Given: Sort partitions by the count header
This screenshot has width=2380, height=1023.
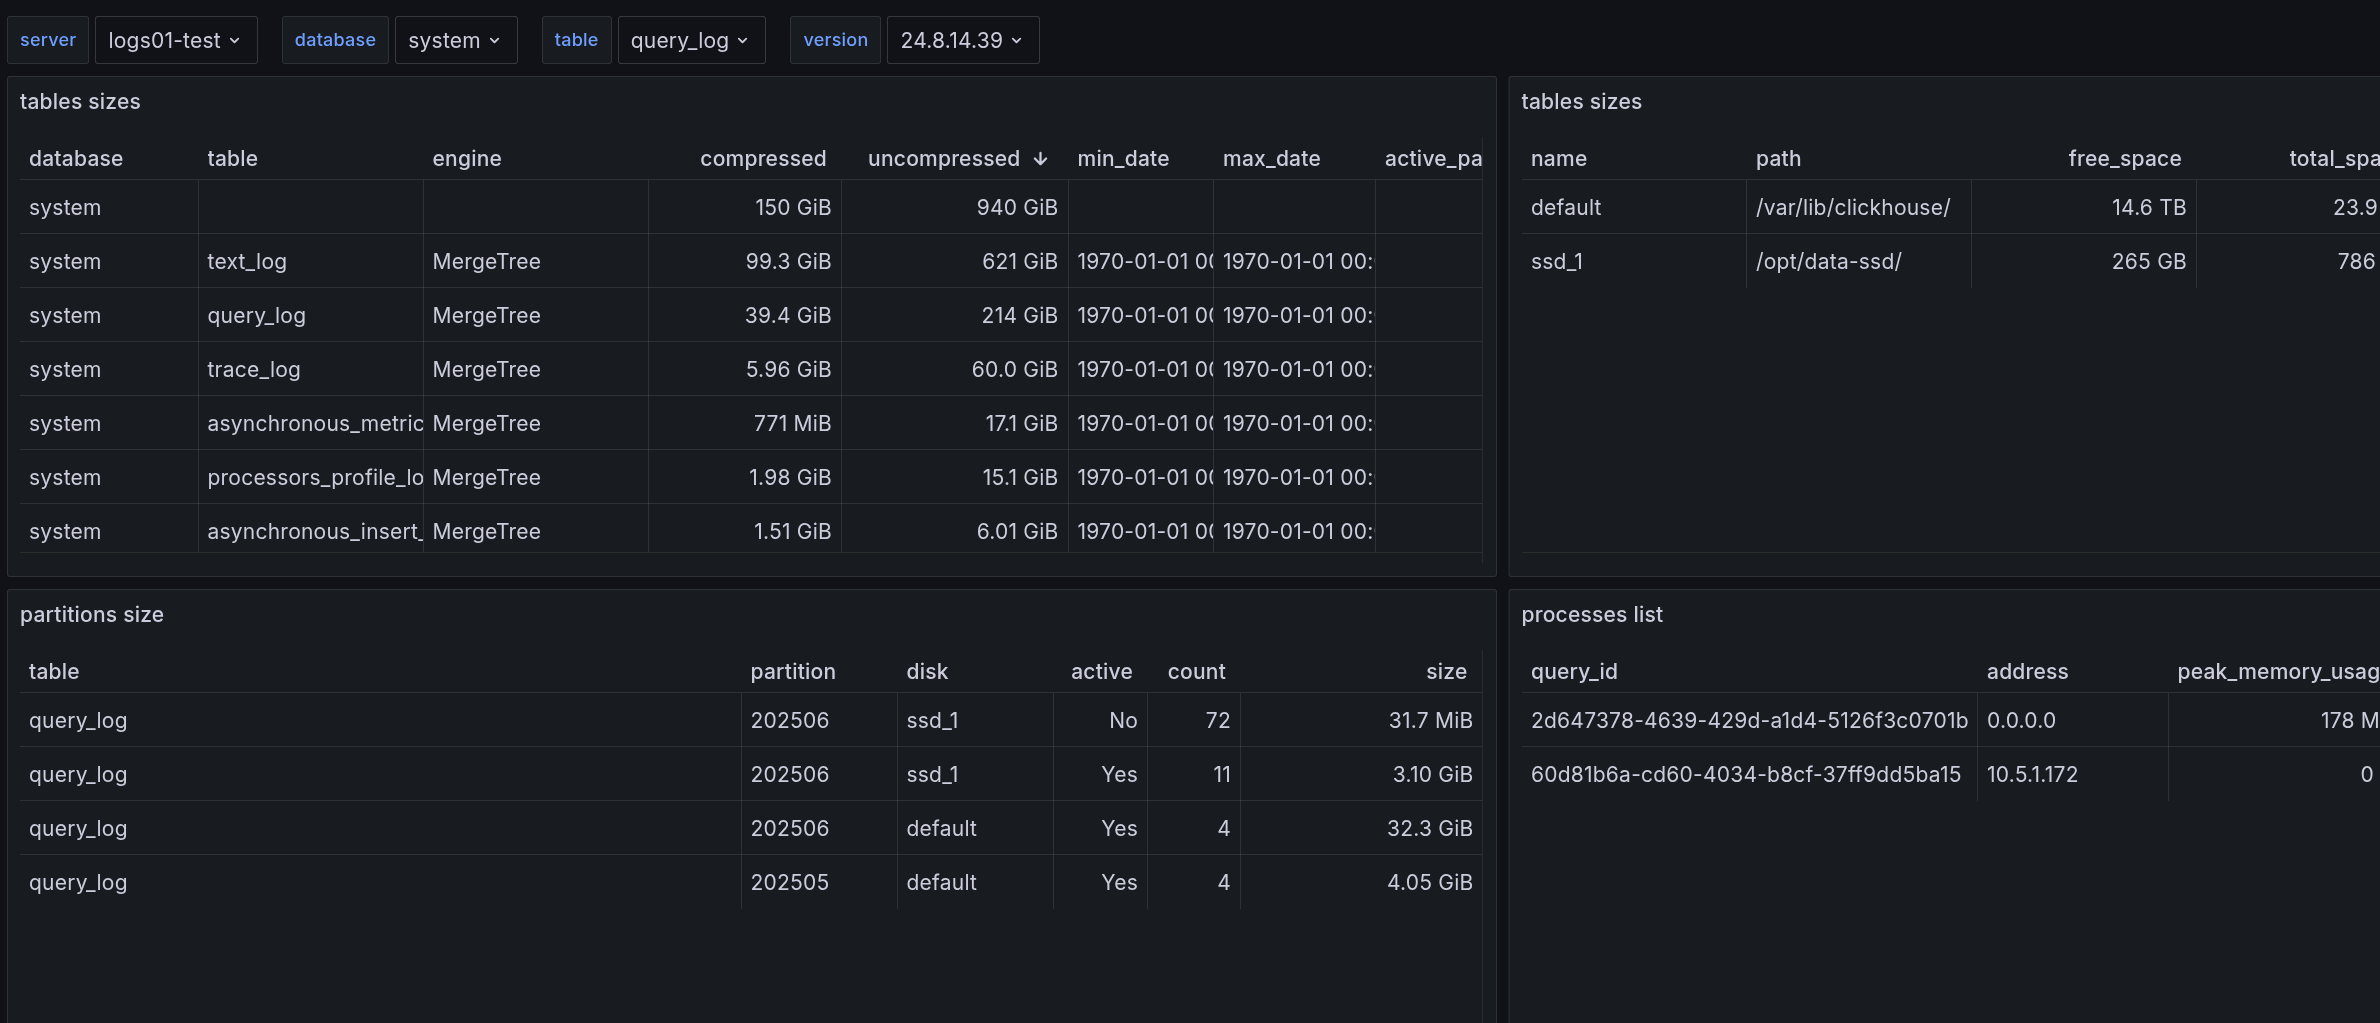Looking at the screenshot, I should click(1196, 672).
